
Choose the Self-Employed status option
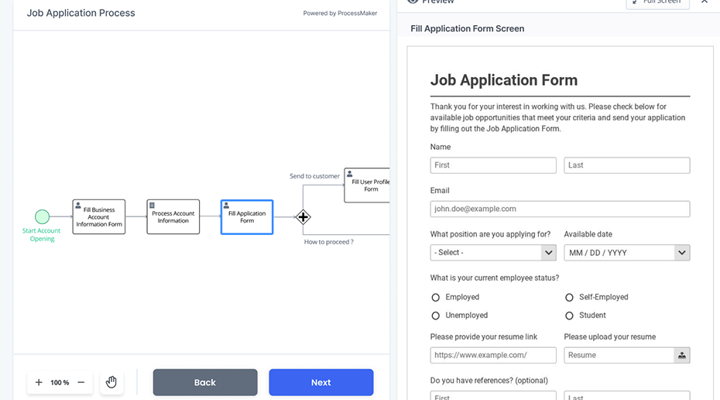[569, 297]
